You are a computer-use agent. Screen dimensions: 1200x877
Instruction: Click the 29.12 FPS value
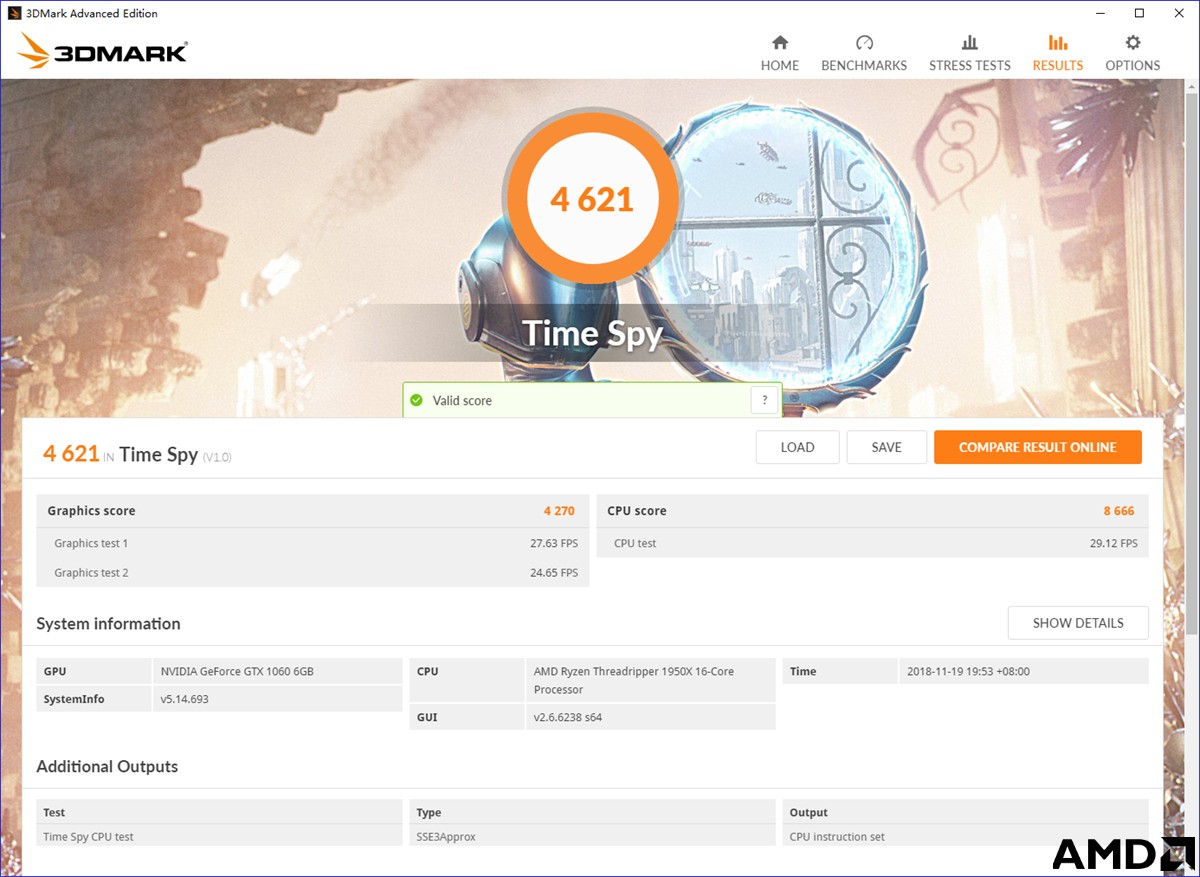click(x=1113, y=543)
